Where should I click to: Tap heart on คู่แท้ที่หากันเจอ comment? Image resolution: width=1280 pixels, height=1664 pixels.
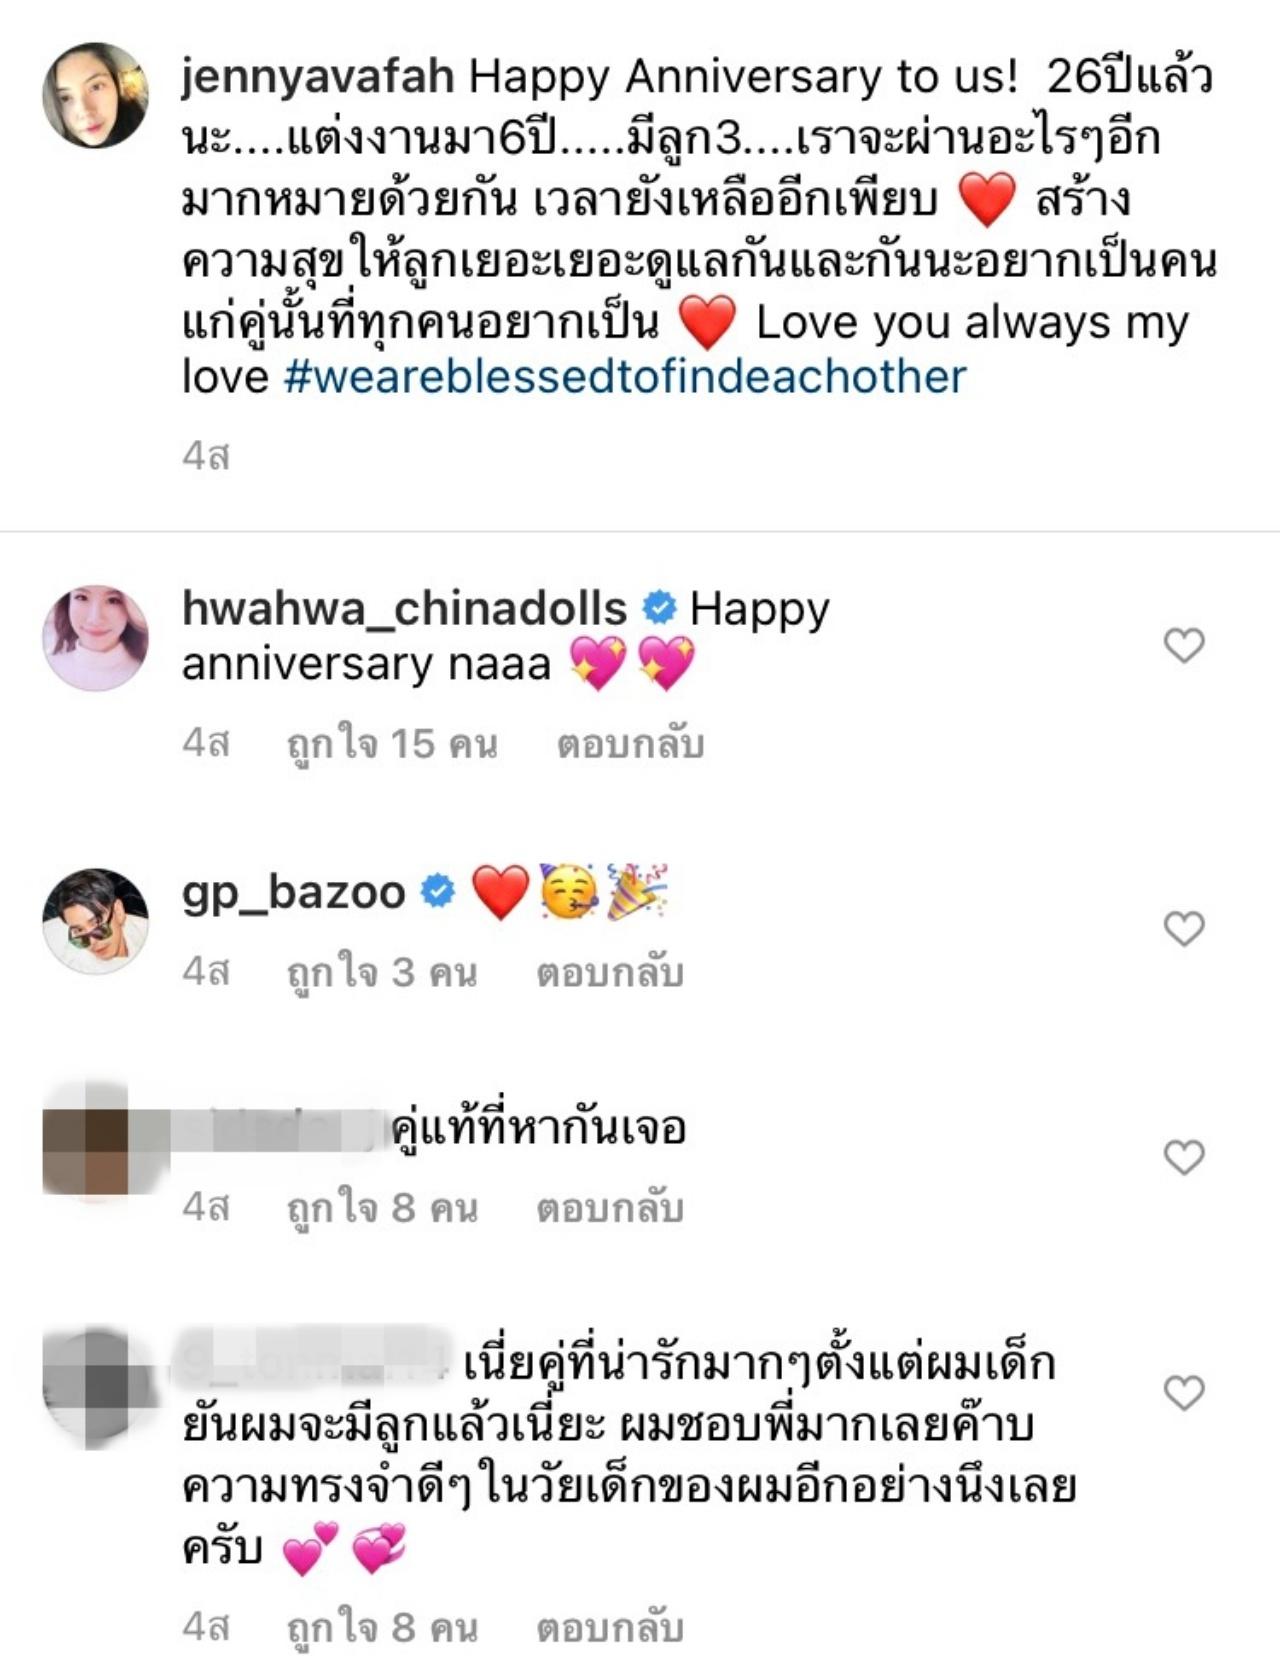pyautogui.click(x=1184, y=1157)
